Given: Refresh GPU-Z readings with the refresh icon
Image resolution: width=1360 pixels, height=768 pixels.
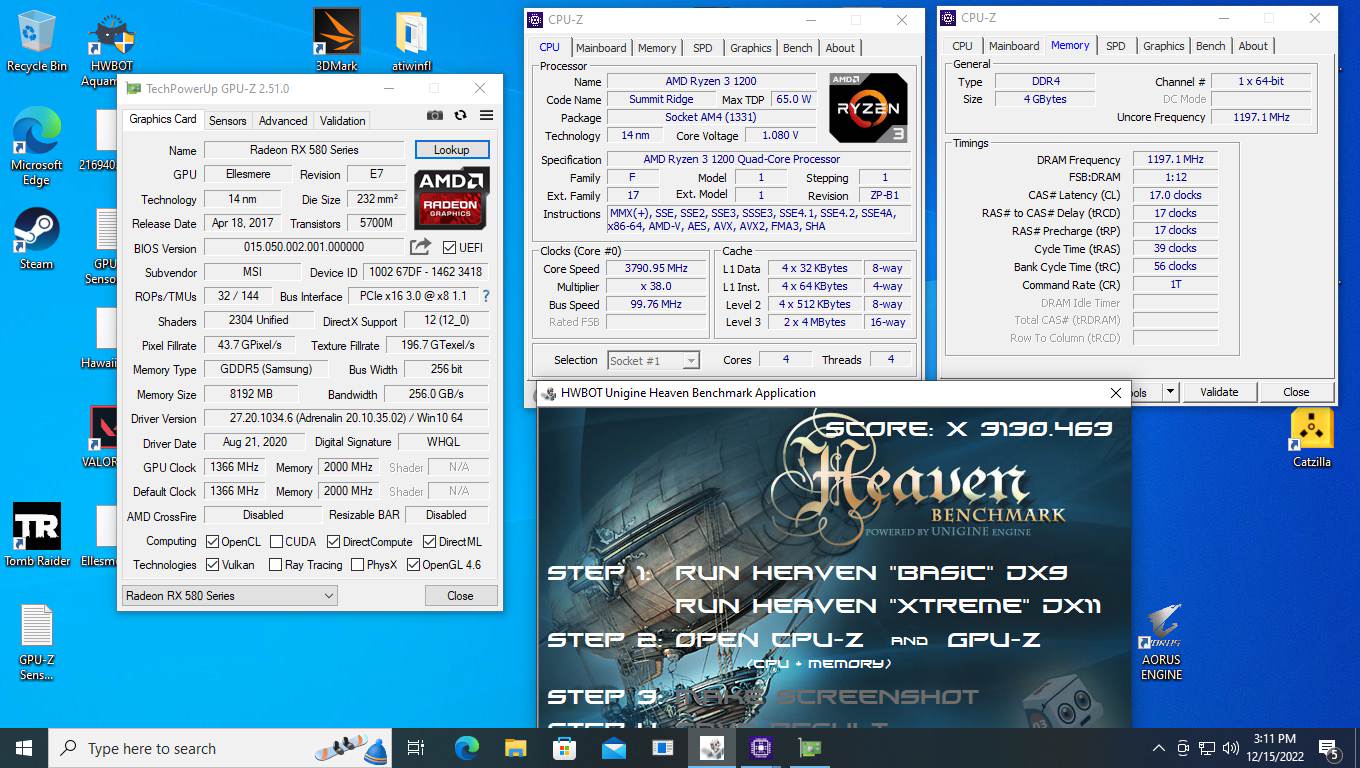Looking at the screenshot, I should [x=460, y=115].
